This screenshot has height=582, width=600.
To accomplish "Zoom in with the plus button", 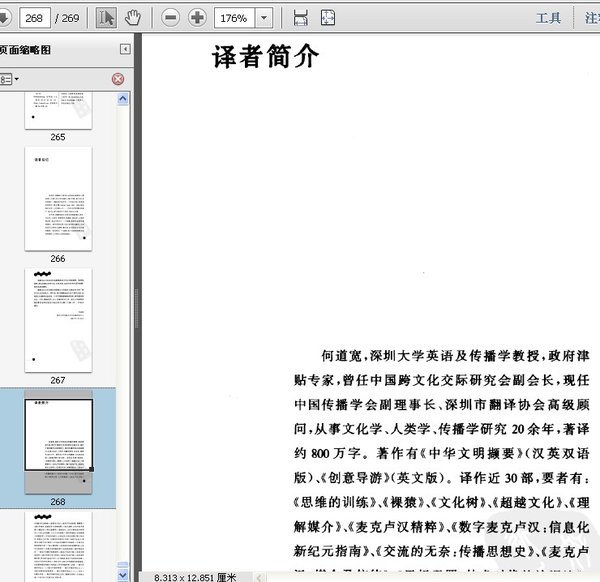I will click(197, 17).
